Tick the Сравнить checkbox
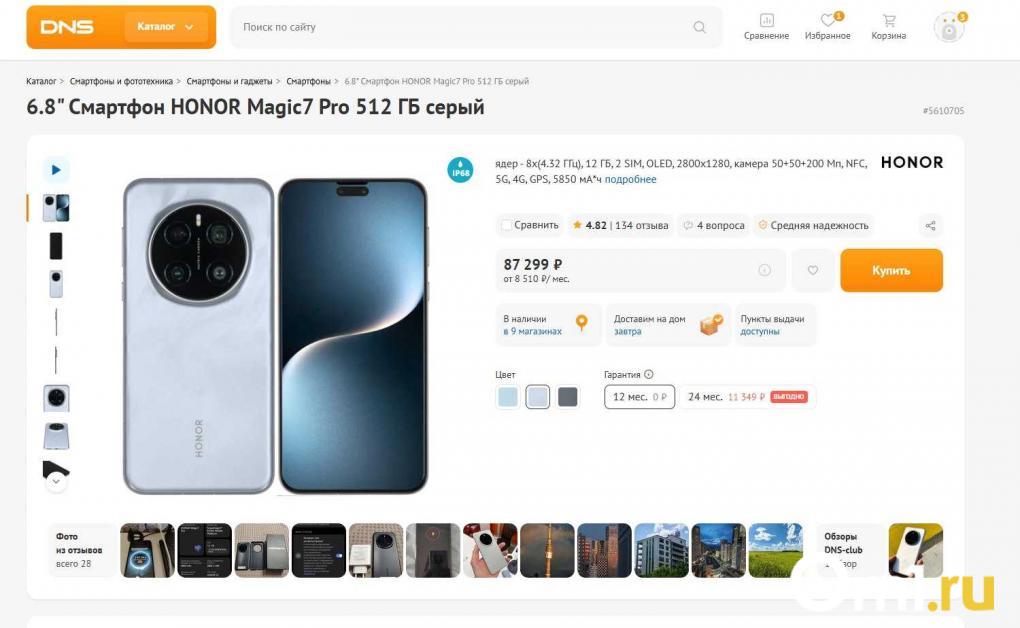Image resolution: width=1020 pixels, height=628 pixels. 506,225
